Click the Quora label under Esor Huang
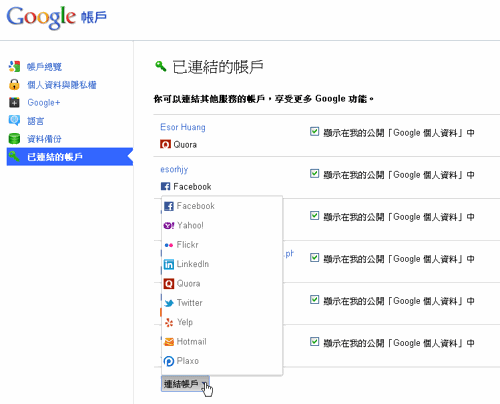This screenshot has width=500, height=404. tap(185, 145)
